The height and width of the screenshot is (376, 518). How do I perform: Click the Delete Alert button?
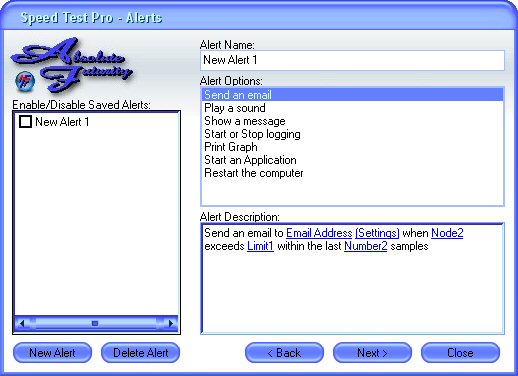(x=140, y=353)
